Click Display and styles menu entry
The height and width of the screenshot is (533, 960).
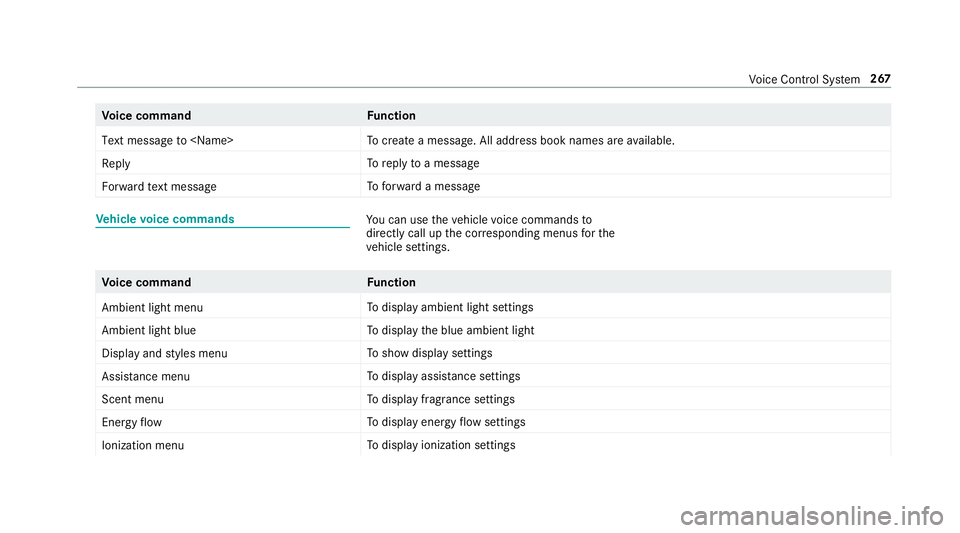tap(164, 354)
